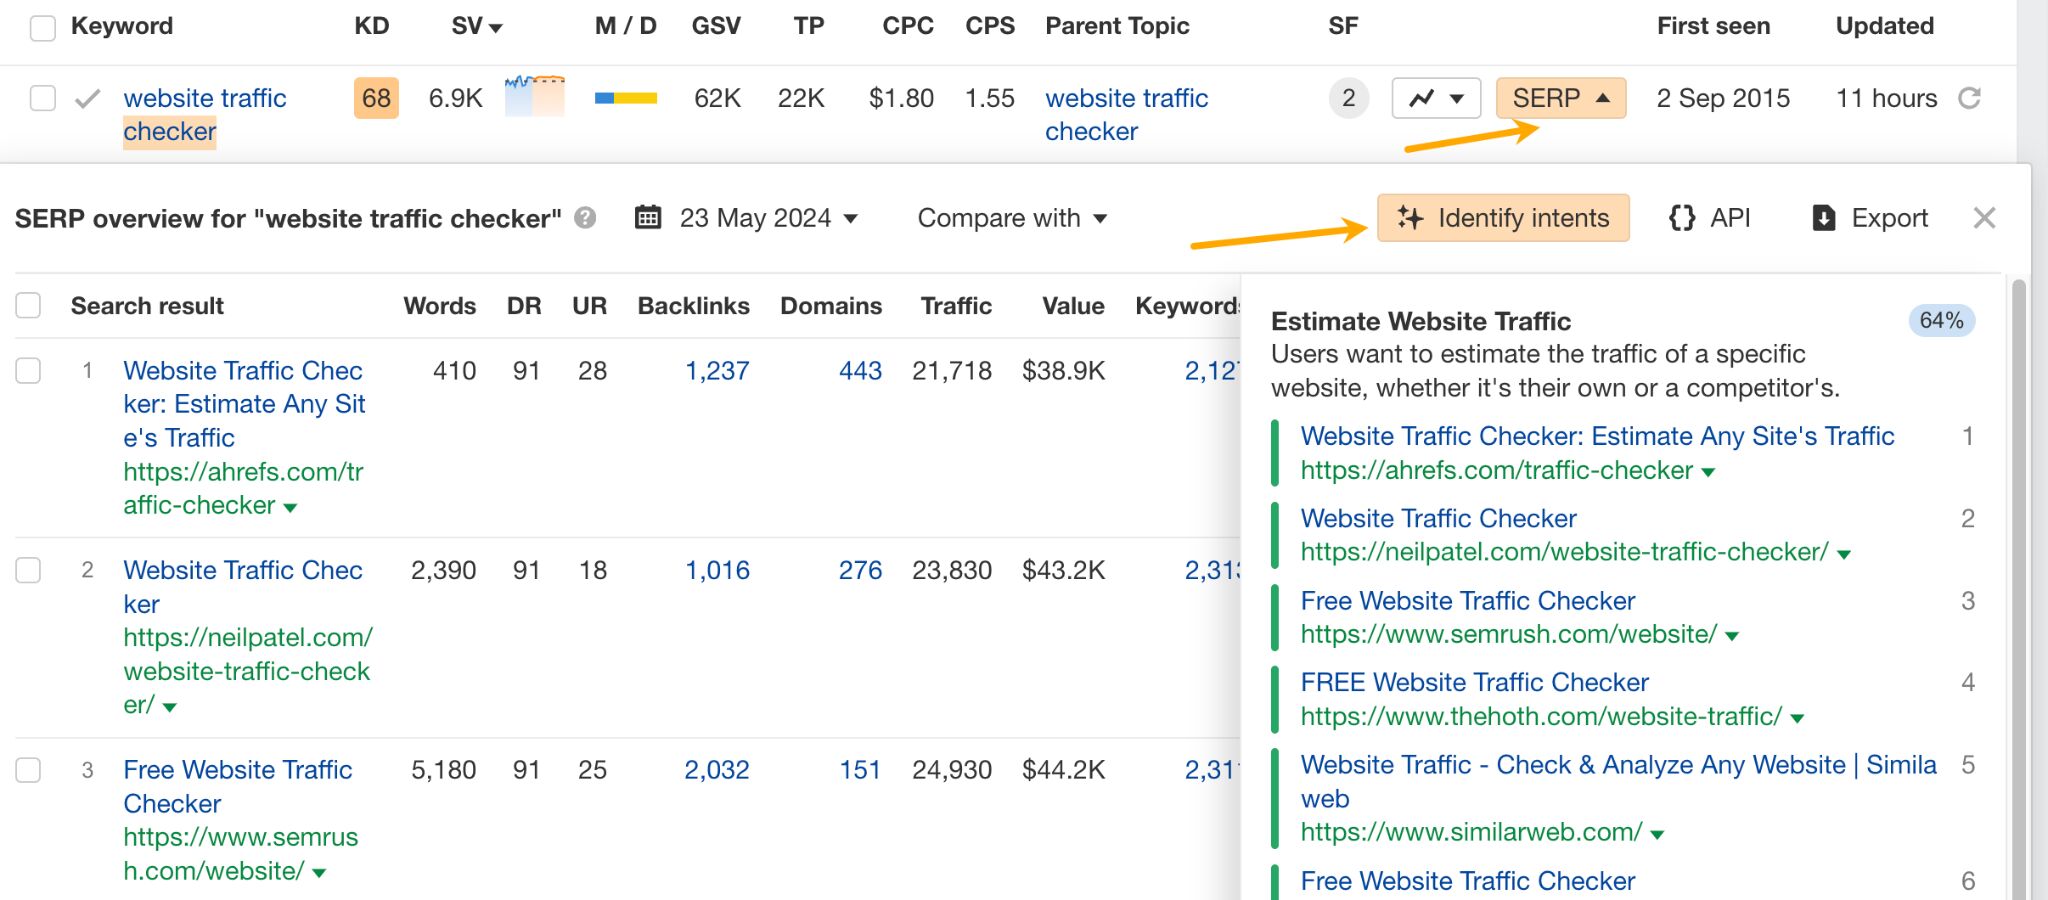Image resolution: width=2048 pixels, height=900 pixels.
Task: Open the "Compare with" dropdown
Action: click(x=1011, y=217)
